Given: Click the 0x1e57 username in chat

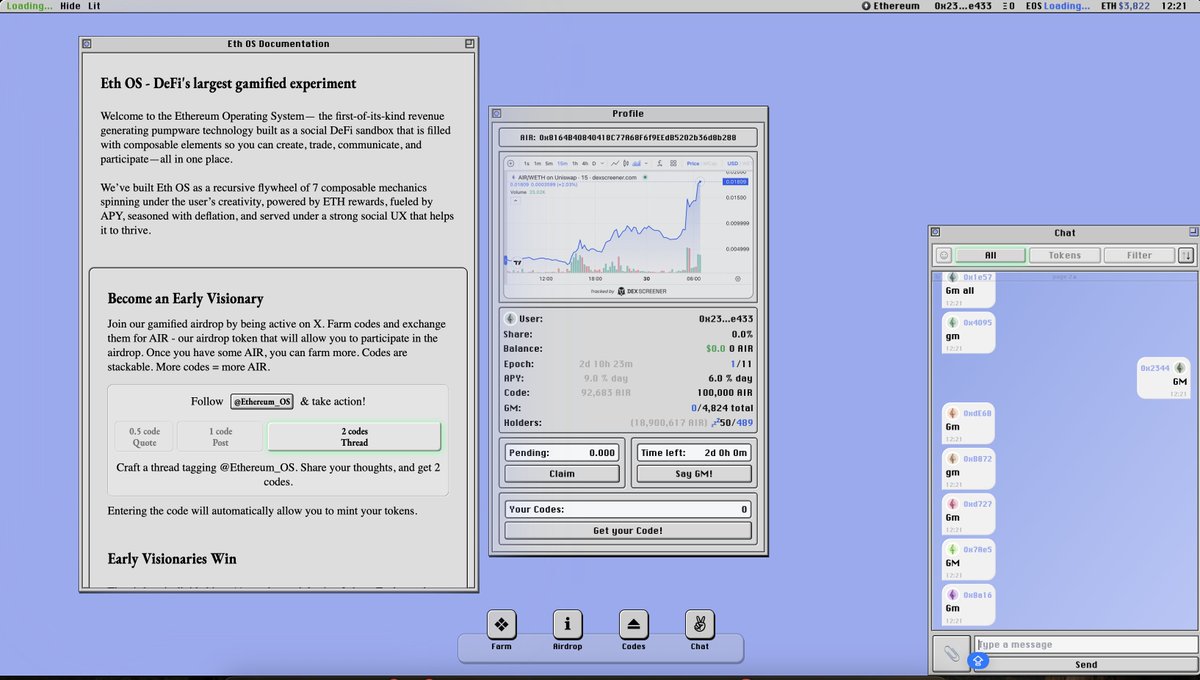Looking at the screenshot, I should click(978, 276).
